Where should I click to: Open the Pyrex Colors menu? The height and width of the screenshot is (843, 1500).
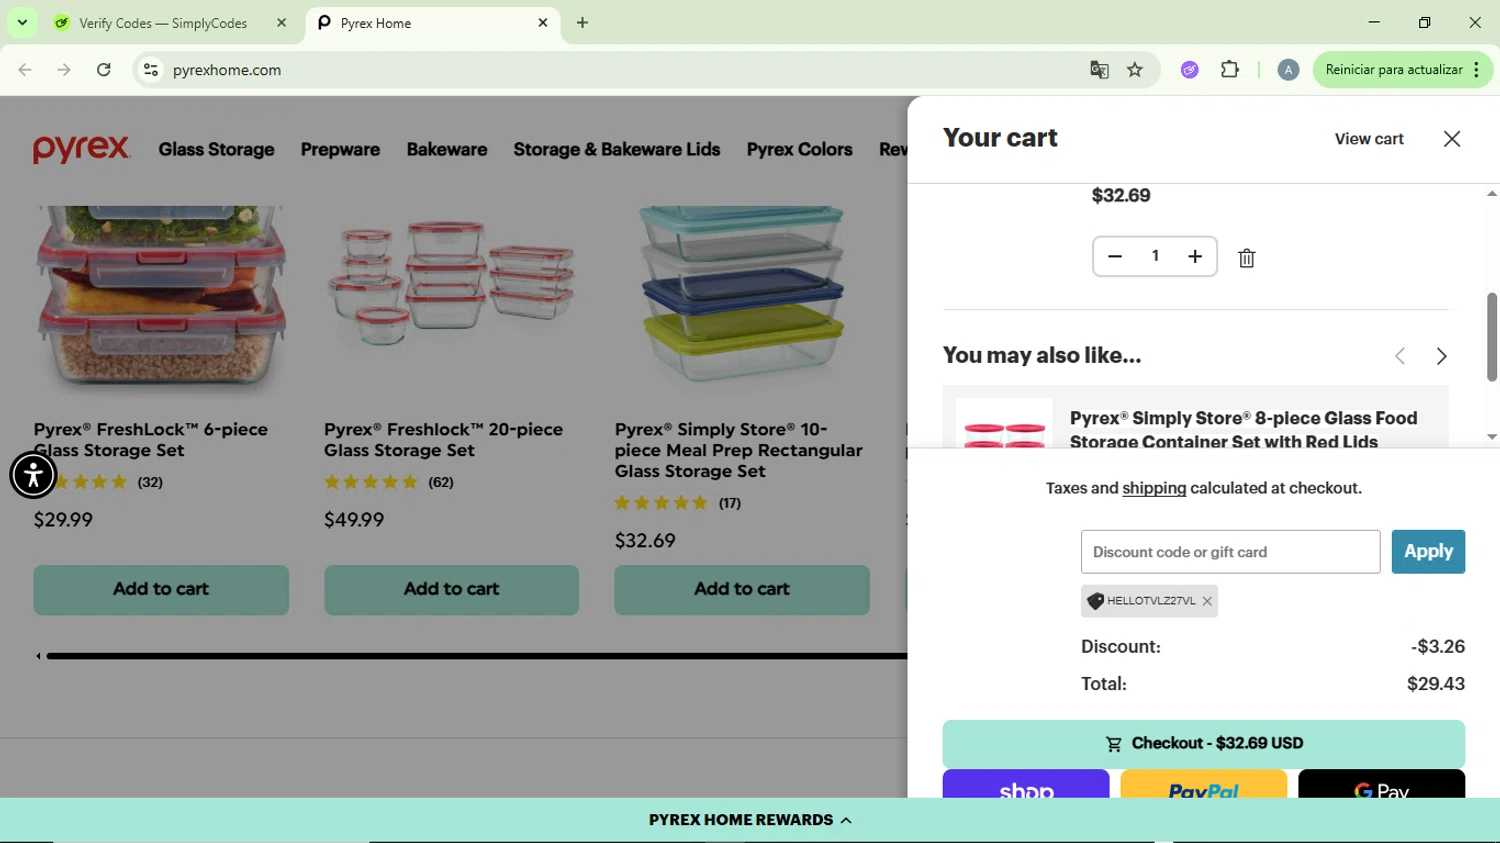[x=799, y=149]
